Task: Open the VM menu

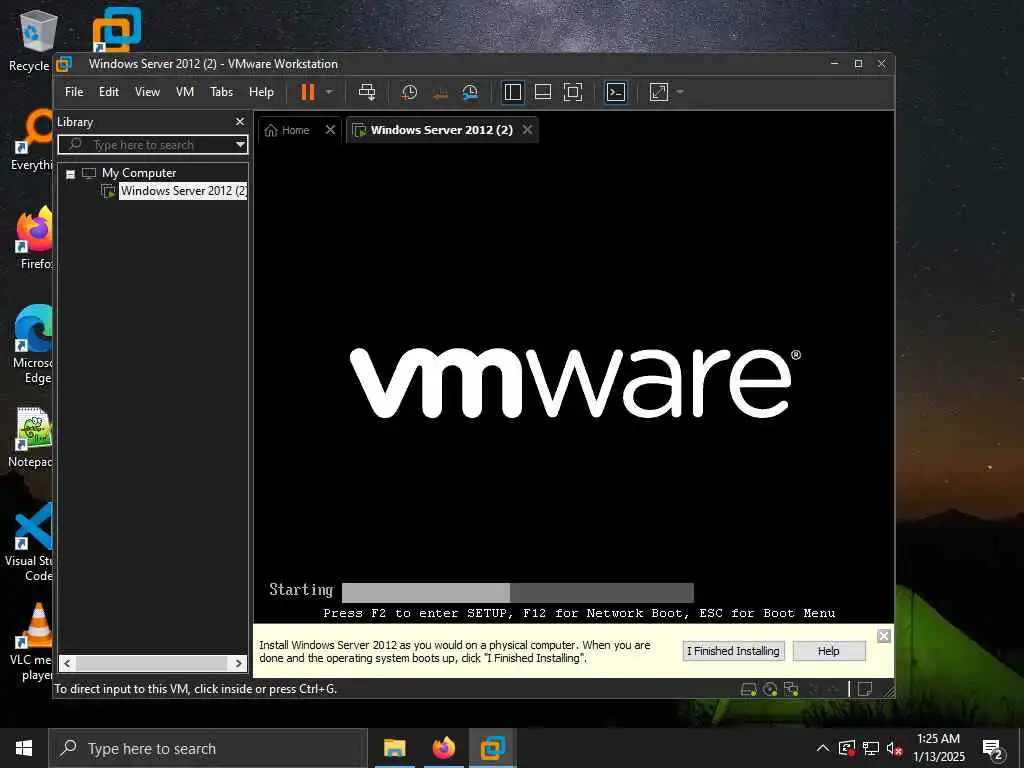Action: click(x=185, y=92)
